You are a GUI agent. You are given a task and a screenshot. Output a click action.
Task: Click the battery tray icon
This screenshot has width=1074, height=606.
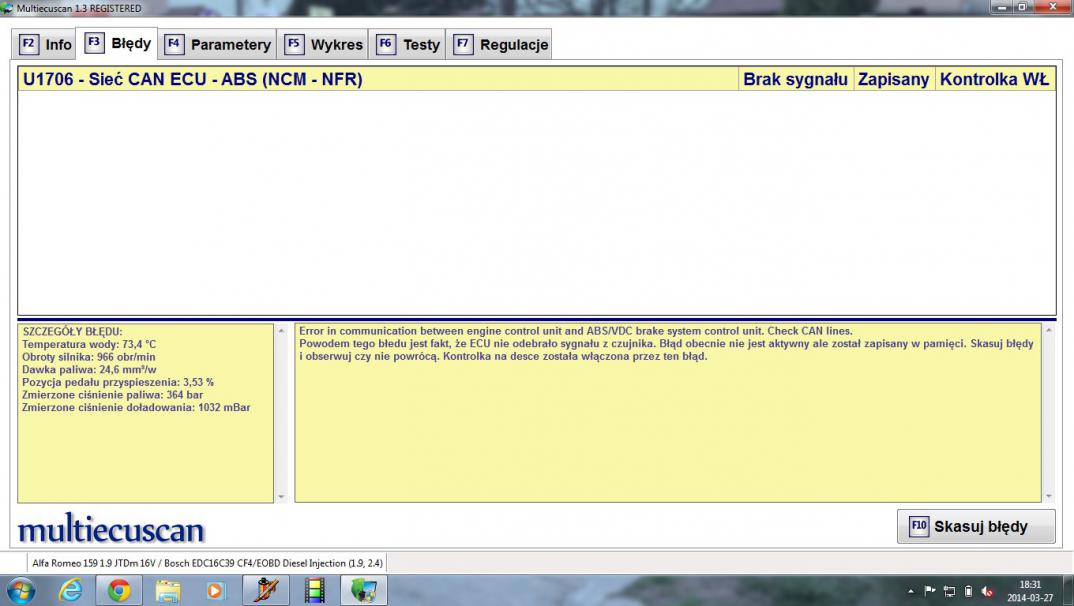pos(969,591)
